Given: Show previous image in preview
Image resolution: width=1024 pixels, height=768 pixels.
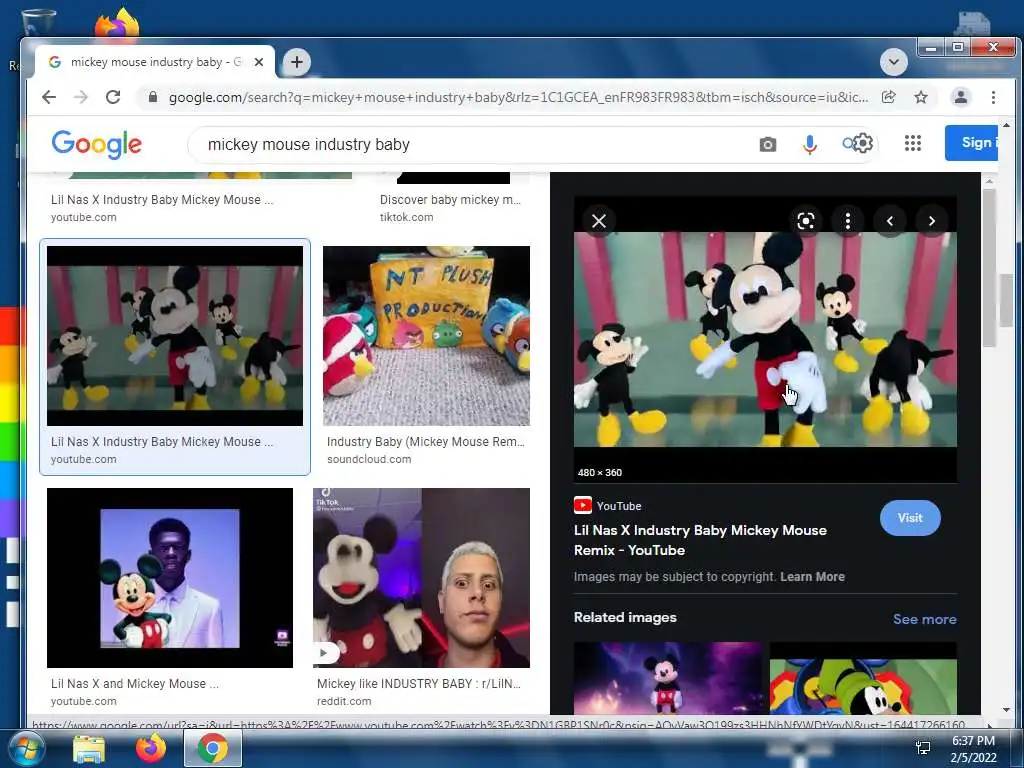Looking at the screenshot, I should pos(889,221).
